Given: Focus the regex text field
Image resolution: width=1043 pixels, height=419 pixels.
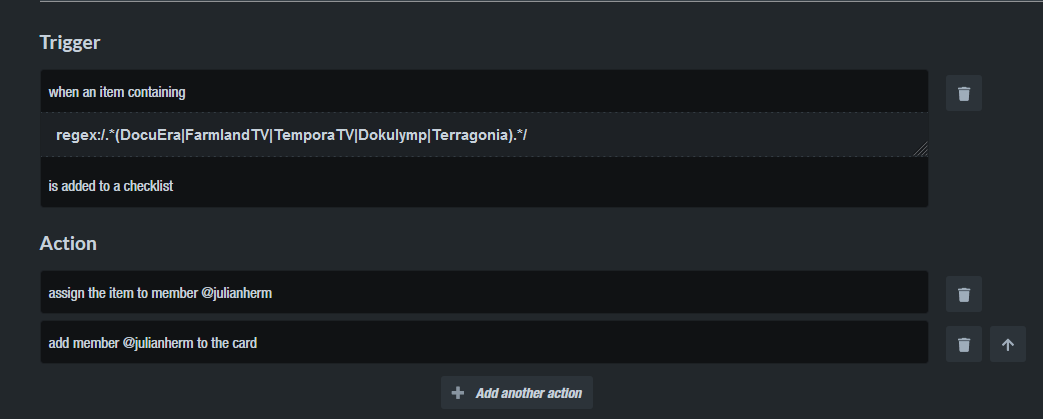Looking at the screenshot, I should click(x=484, y=135).
